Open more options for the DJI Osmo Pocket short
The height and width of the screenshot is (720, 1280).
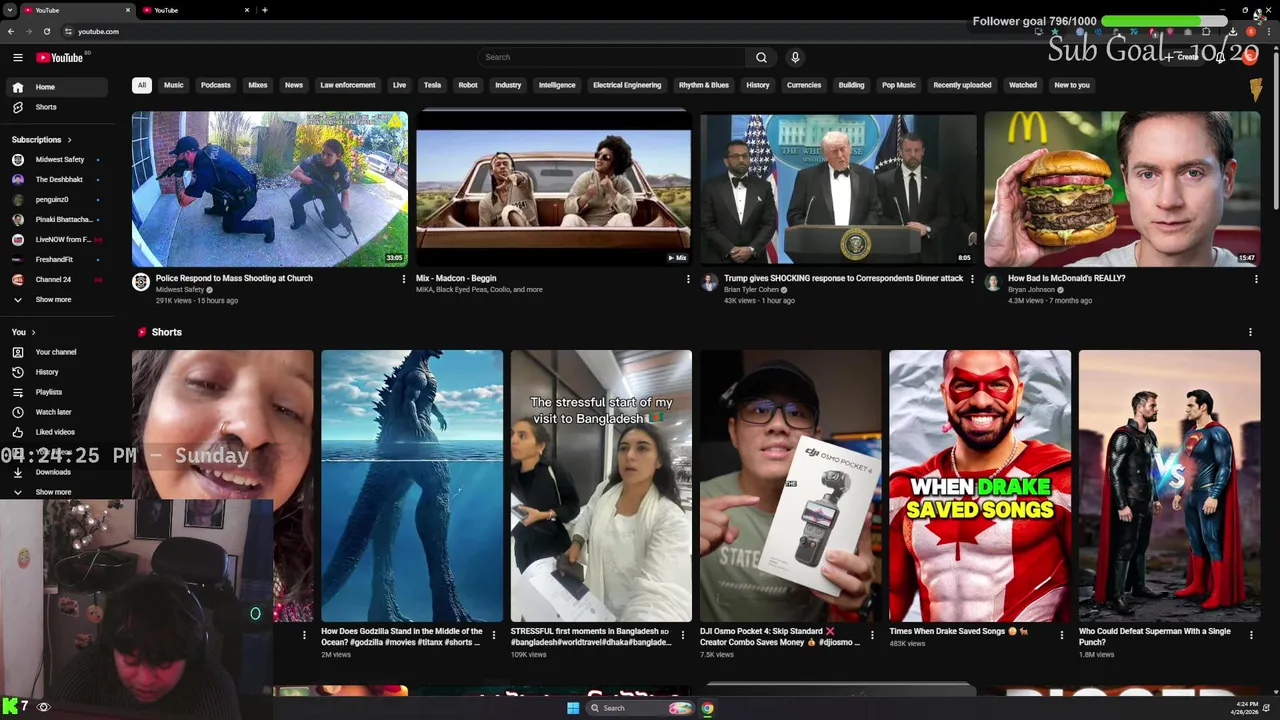coord(872,633)
